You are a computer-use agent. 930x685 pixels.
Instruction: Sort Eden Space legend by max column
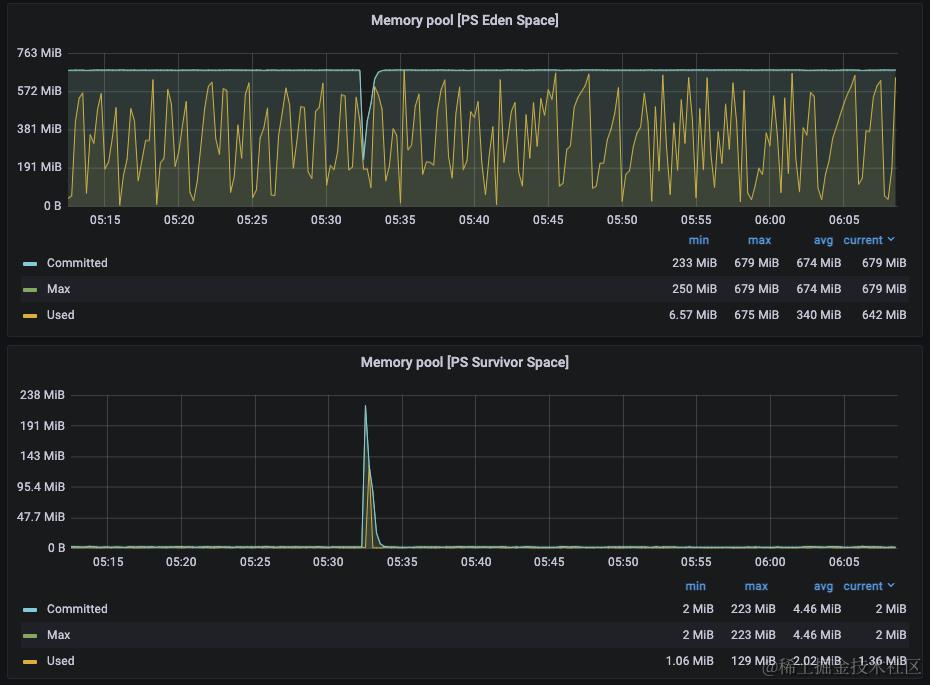pyautogui.click(x=759, y=240)
